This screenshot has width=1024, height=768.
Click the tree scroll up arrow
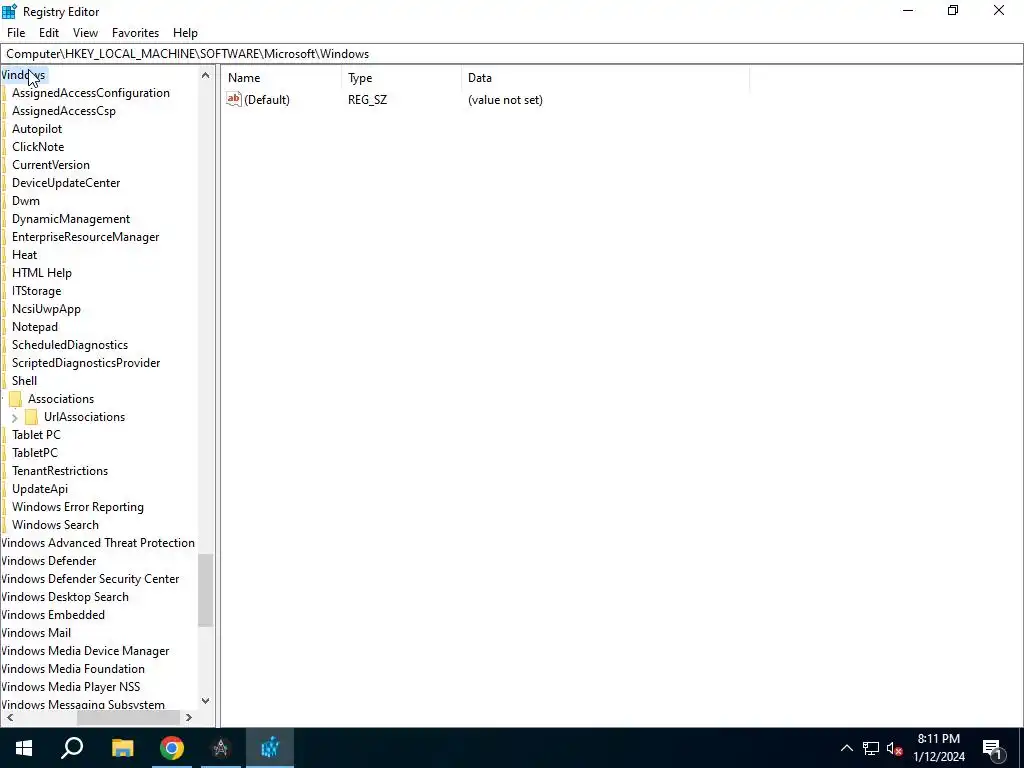coord(206,75)
